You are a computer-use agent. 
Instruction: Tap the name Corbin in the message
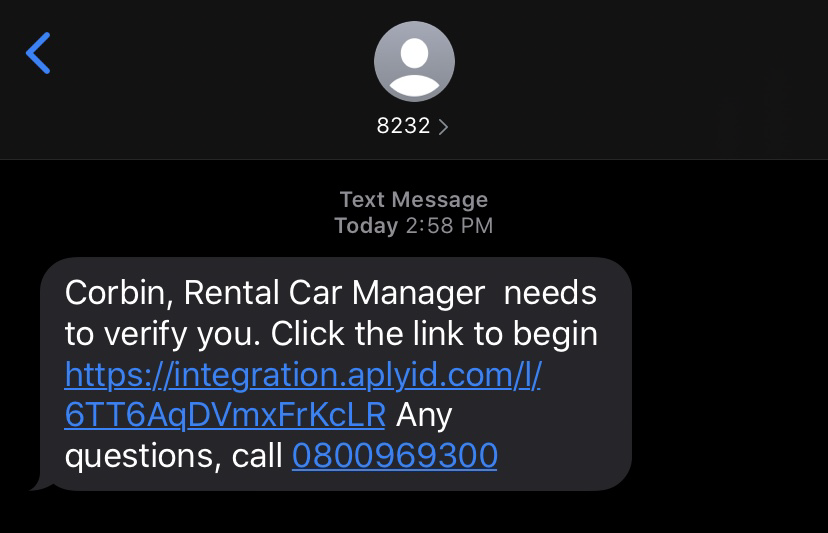tap(116, 293)
